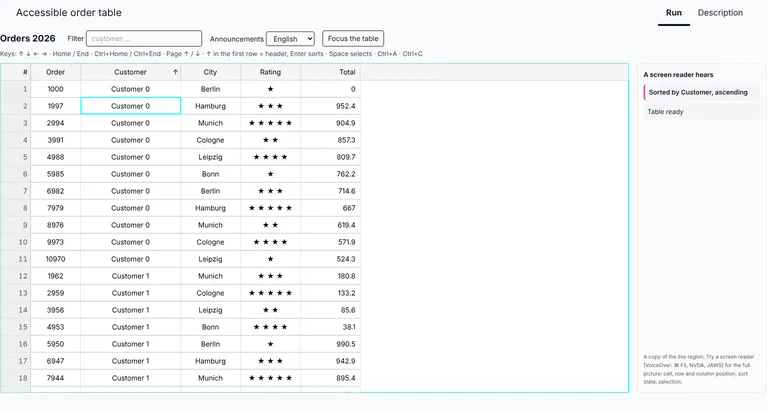Click the five-star rating in order 2959 row

click(270, 293)
